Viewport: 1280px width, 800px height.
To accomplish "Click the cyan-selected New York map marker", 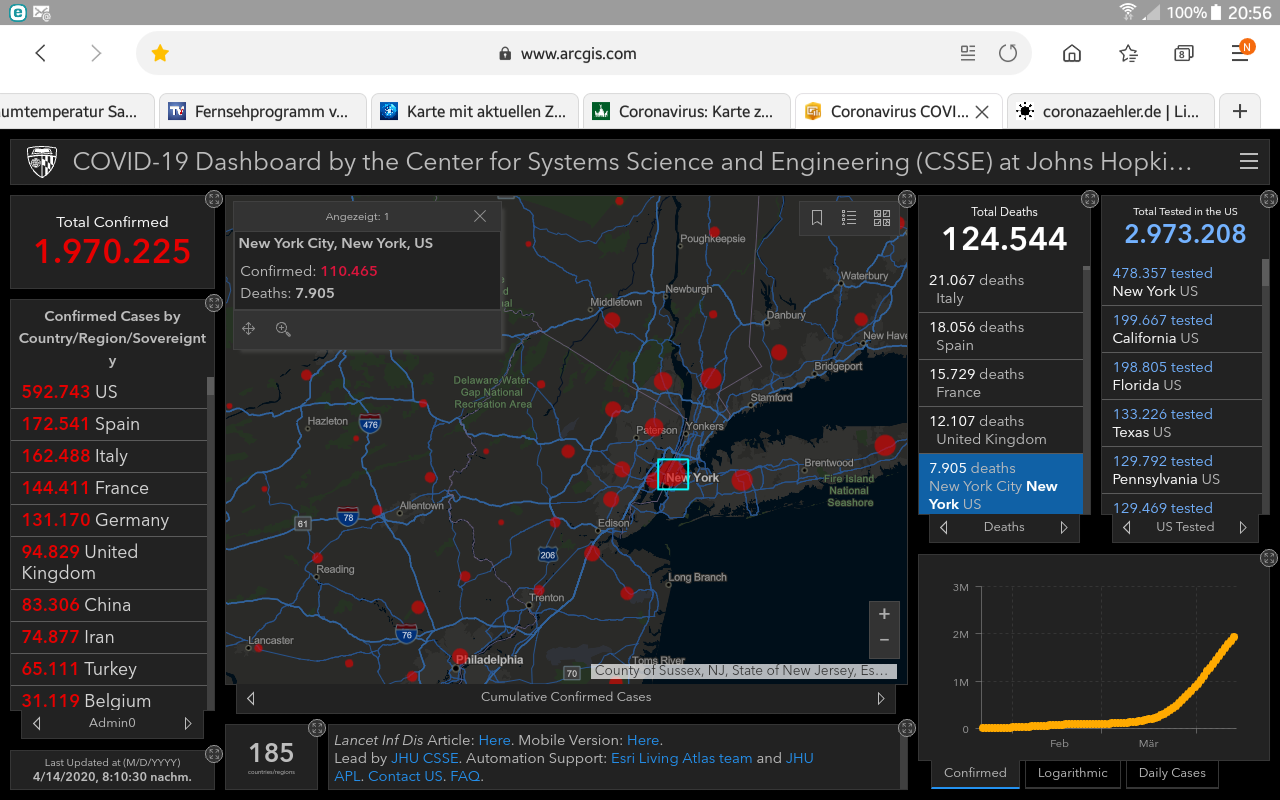I will click(673, 474).
